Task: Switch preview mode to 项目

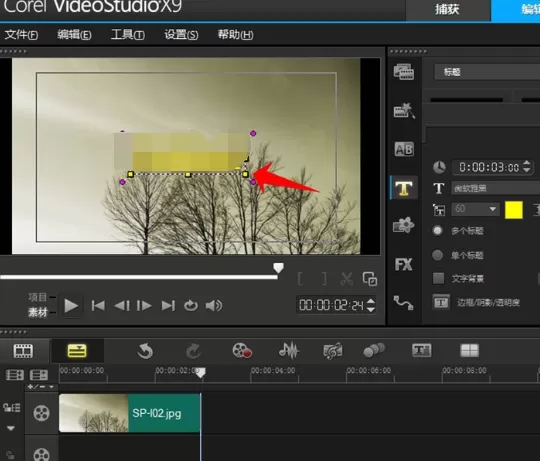Action: pos(38,297)
